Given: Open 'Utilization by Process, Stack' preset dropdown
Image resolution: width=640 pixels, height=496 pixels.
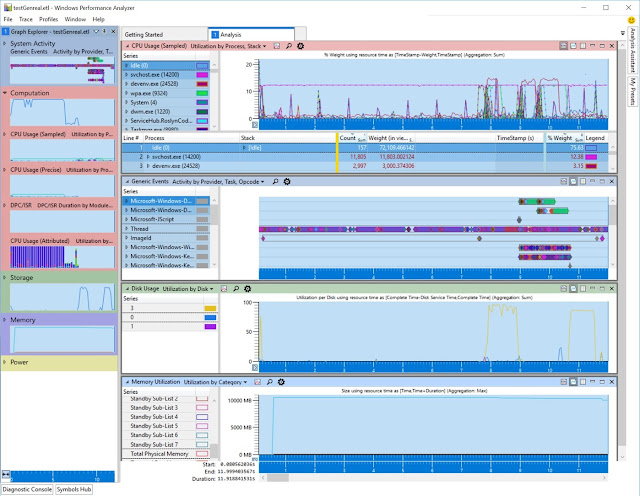Looking at the screenshot, I should [x=228, y=46].
